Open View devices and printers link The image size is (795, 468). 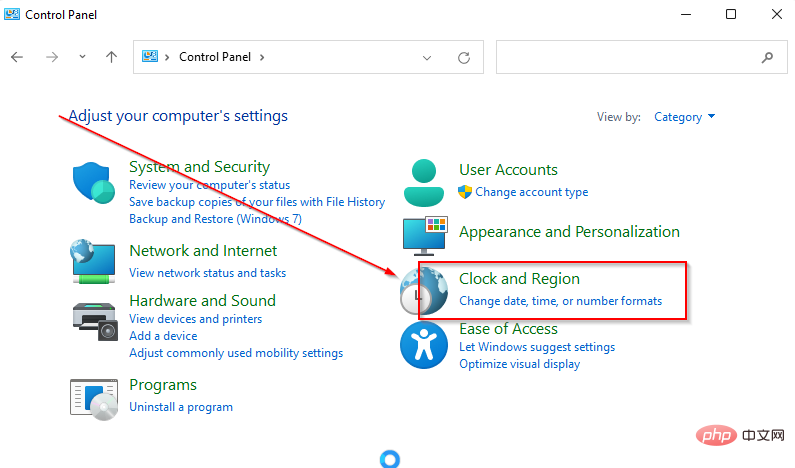pyautogui.click(x=195, y=319)
